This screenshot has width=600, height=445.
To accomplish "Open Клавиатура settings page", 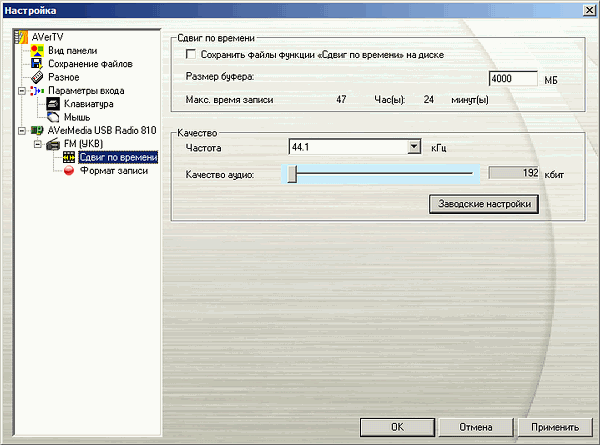I will coord(88,104).
